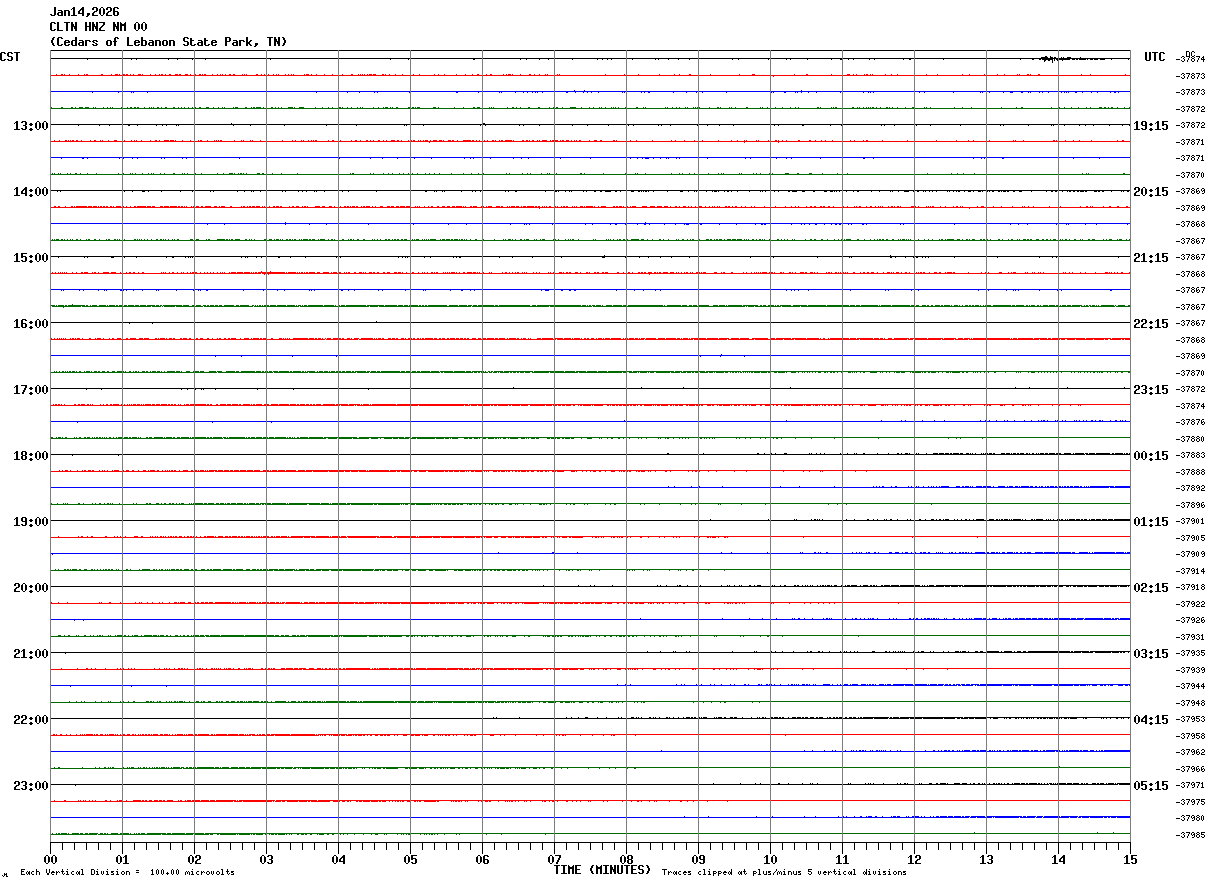Image resolution: width=1210 pixels, height=886 pixels.
Task: Select the DC offset value -37926
Action: click(1191, 621)
